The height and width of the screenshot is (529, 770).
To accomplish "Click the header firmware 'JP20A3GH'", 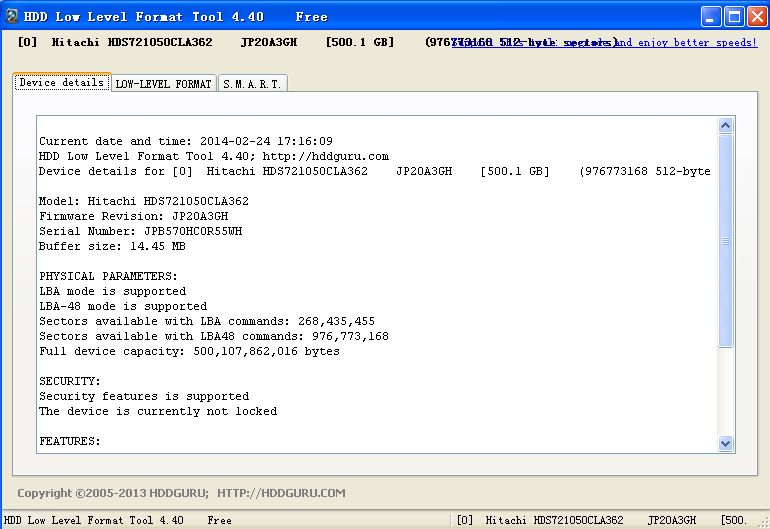I will click(x=269, y=42).
